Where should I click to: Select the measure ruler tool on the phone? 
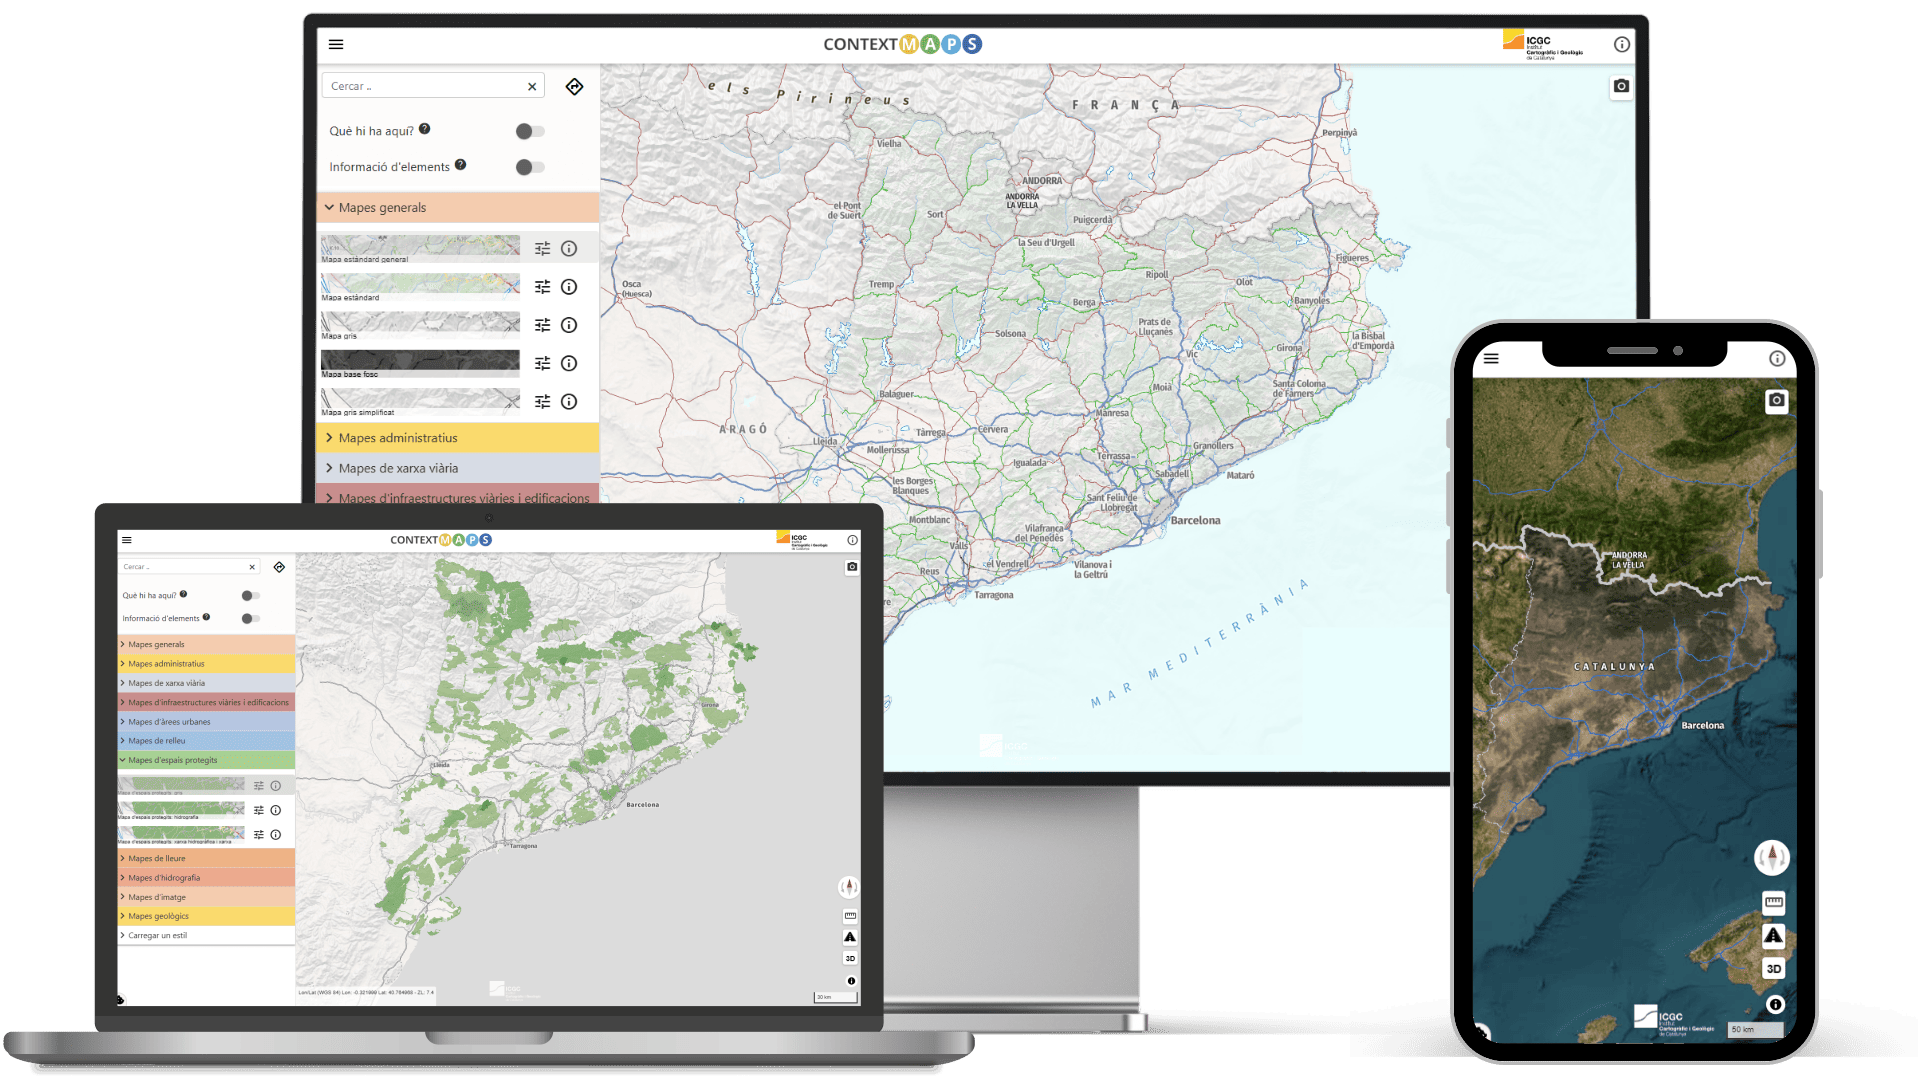point(1772,903)
